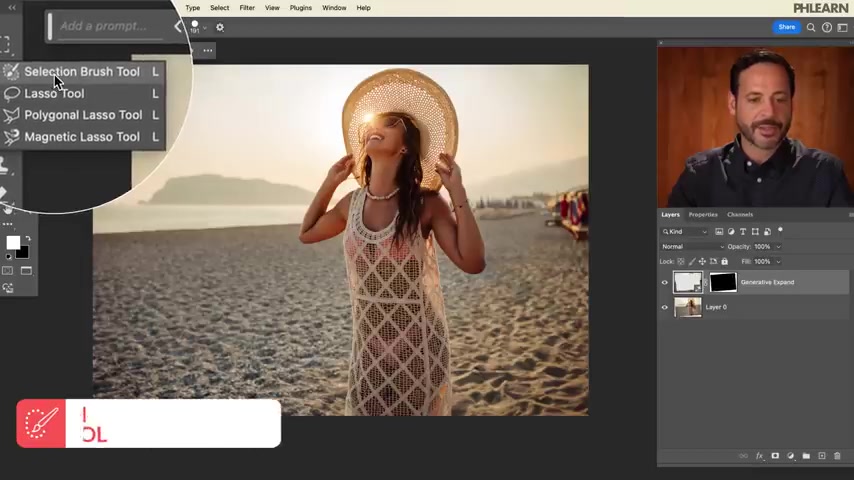The image size is (854, 480).
Task: Add a layer mask
Action: tap(775, 456)
